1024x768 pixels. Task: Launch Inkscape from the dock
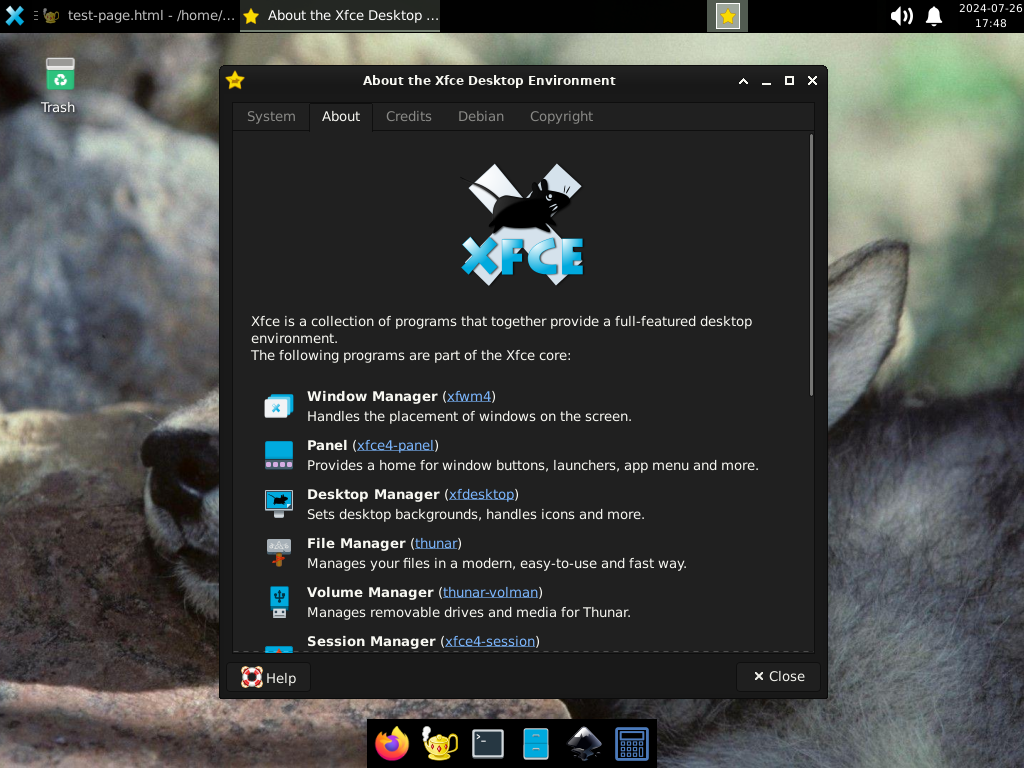point(583,743)
